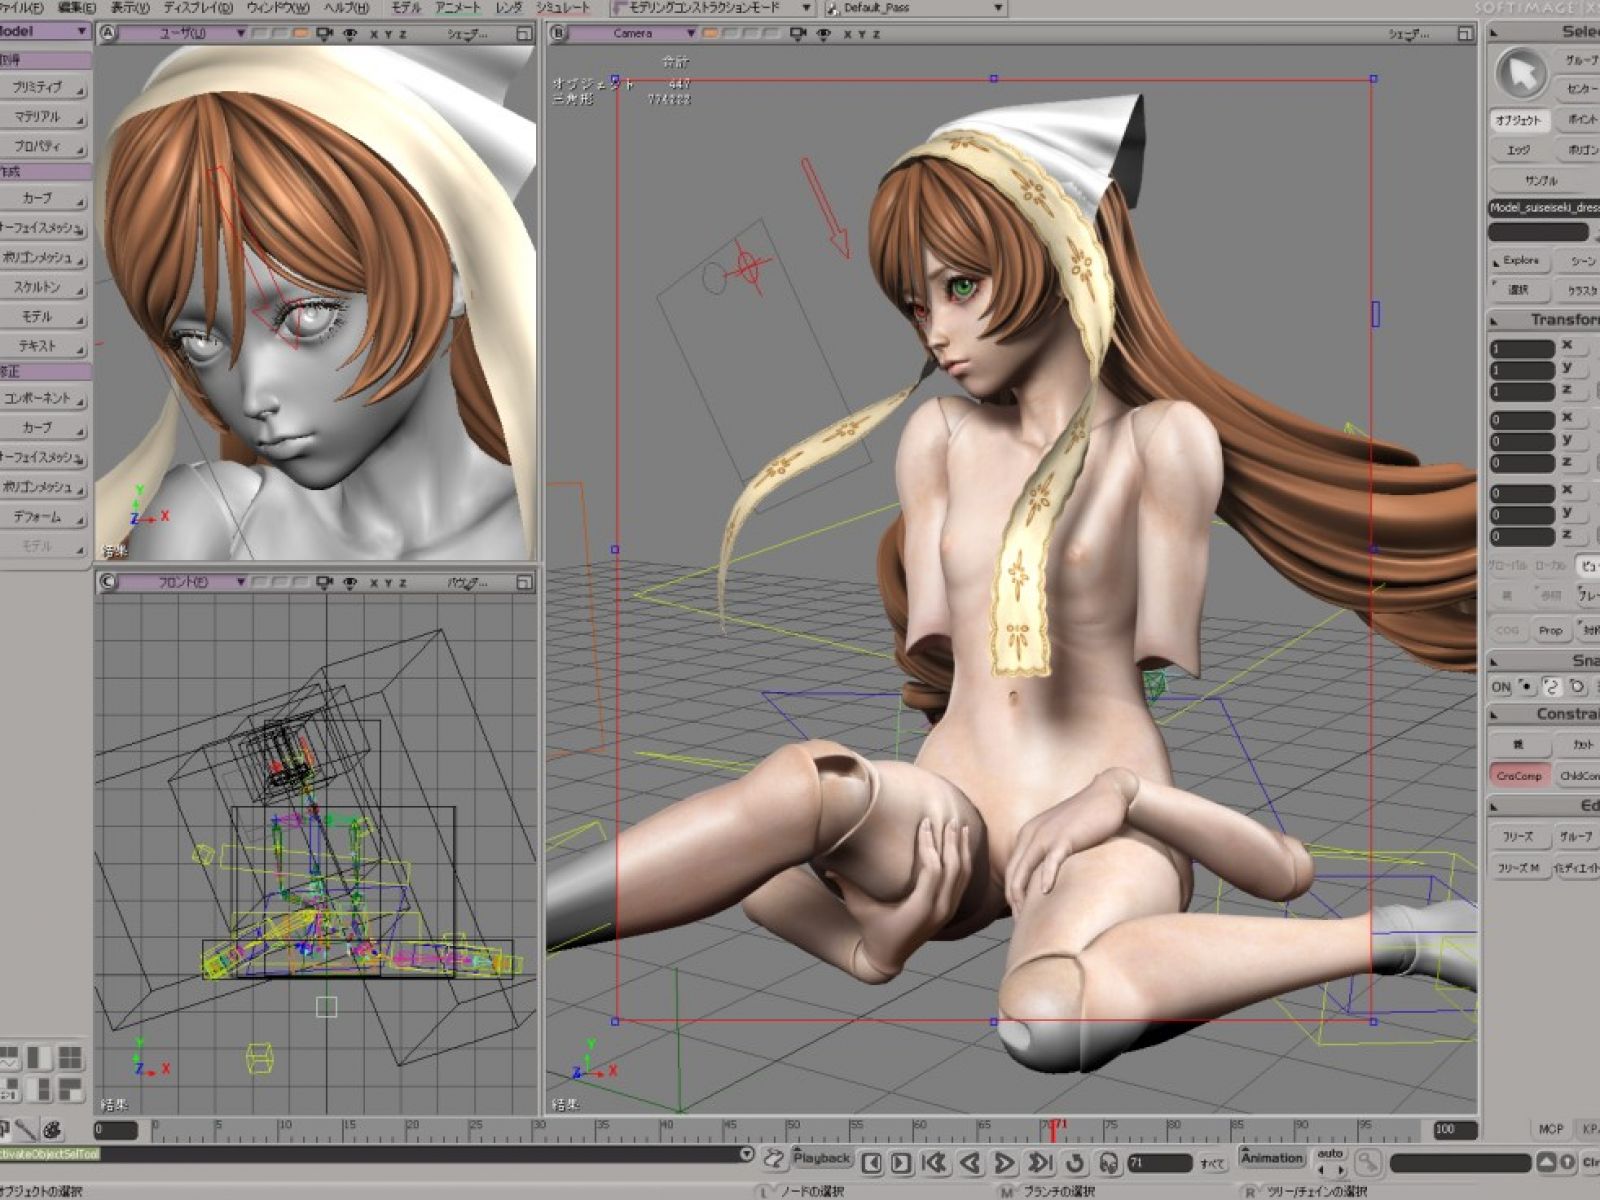The height and width of the screenshot is (1200, 1600).
Task: Open ファイル(F) menu
Action: [x=20, y=8]
